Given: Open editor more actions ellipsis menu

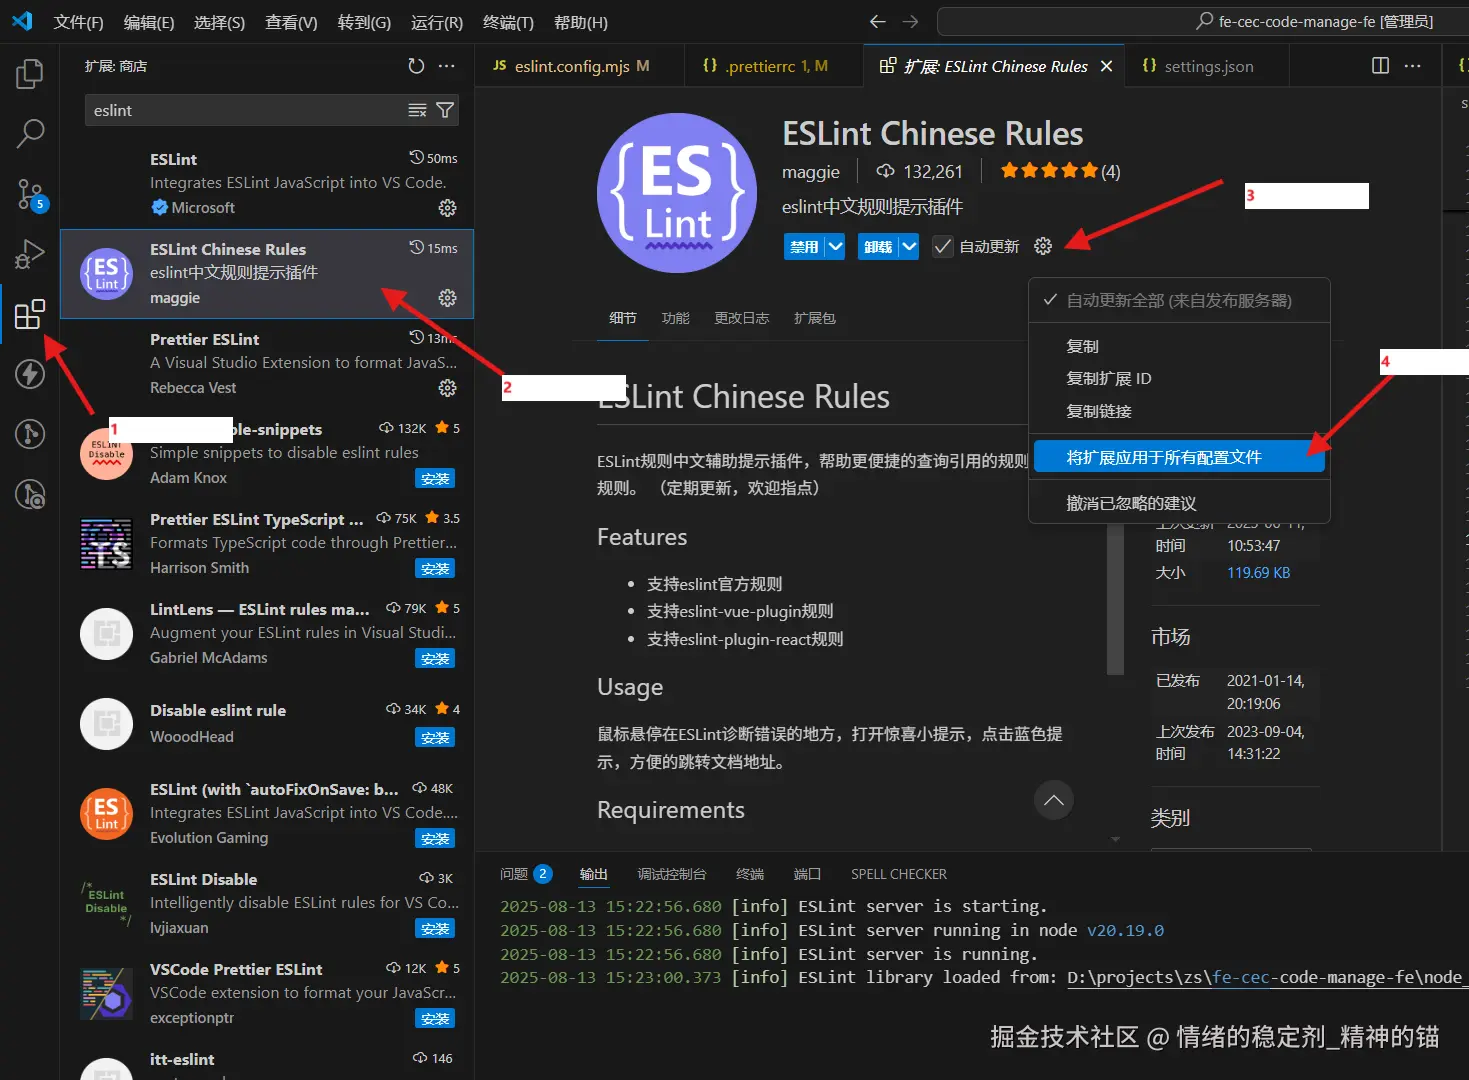Looking at the screenshot, I should (x=1412, y=66).
